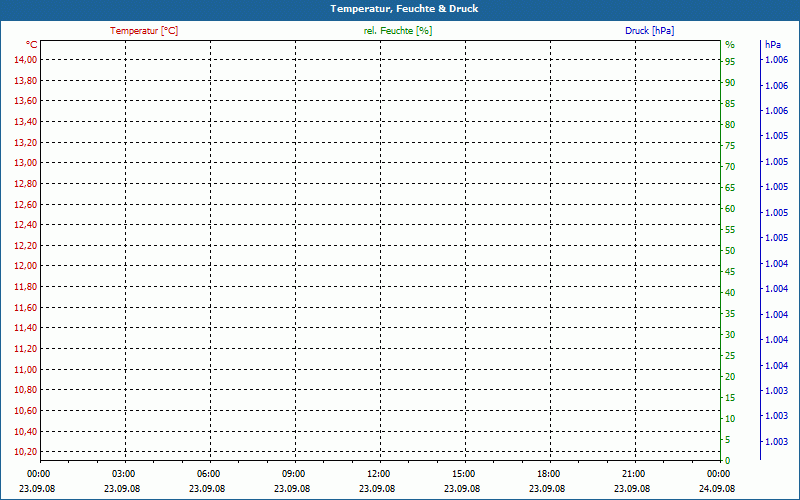
Task: Click the 90 value on humidity axis
Action: (x=730, y=83)
